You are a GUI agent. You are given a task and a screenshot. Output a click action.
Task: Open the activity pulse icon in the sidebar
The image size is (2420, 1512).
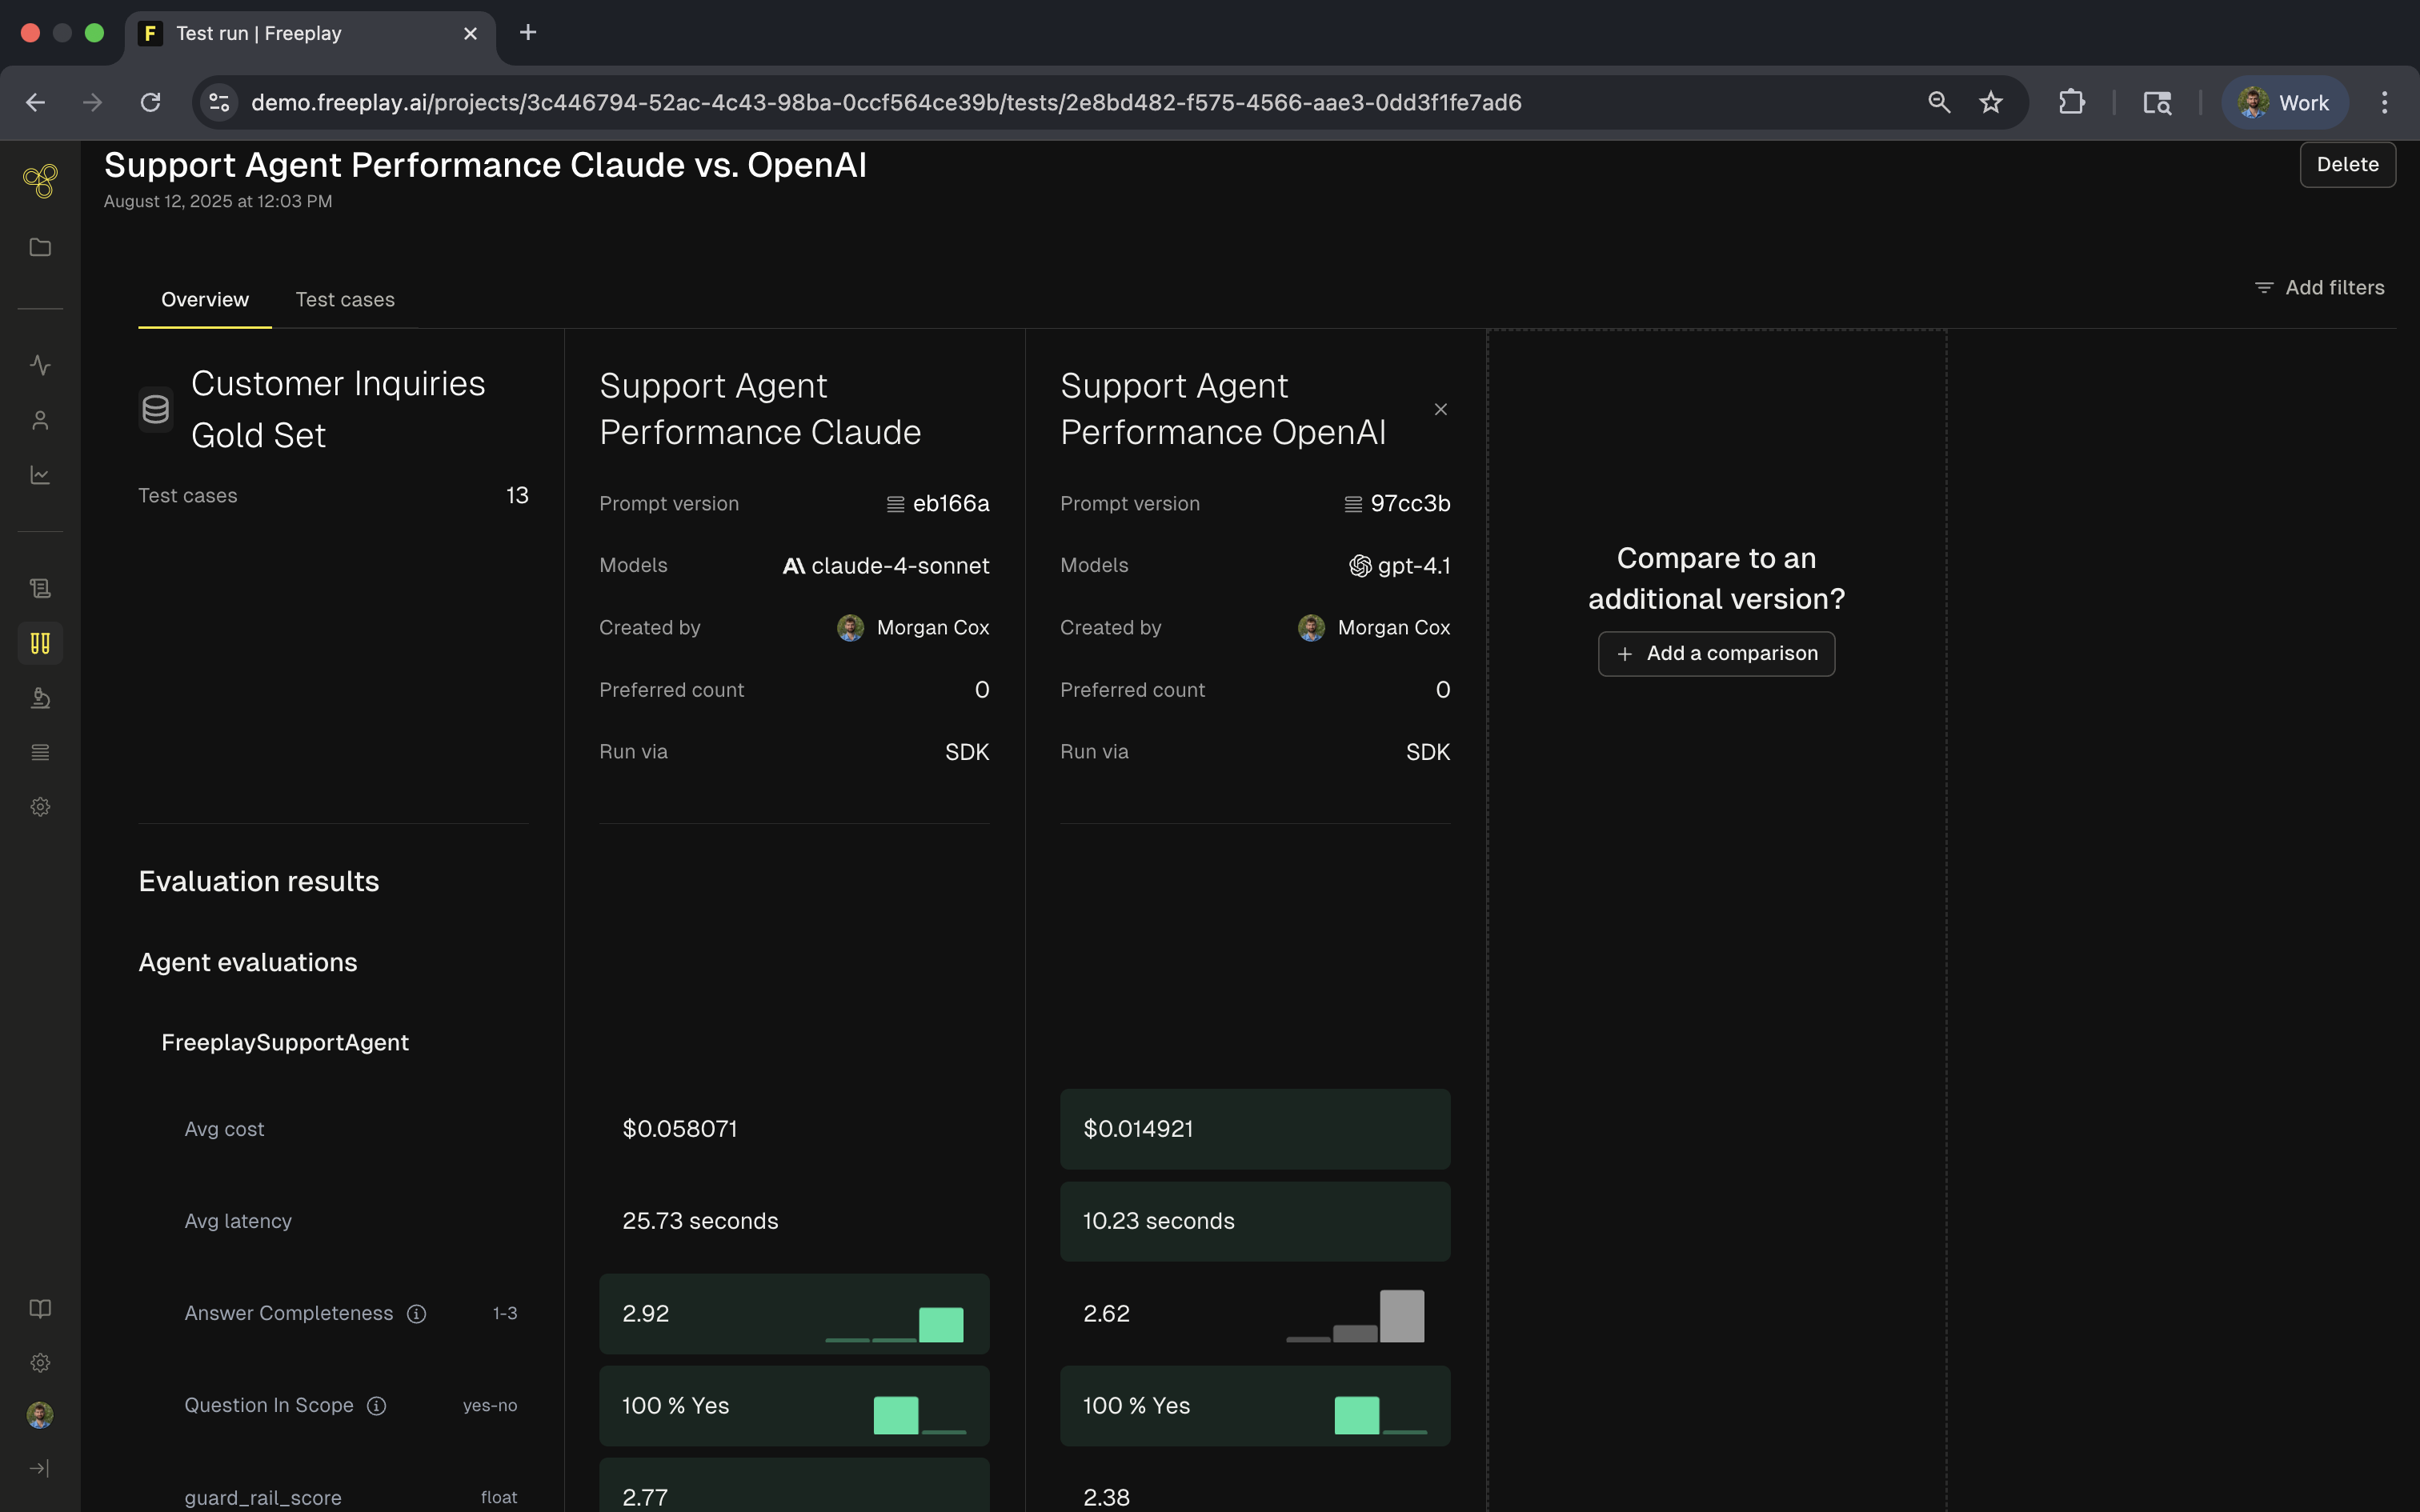click(x=40, y=365)
